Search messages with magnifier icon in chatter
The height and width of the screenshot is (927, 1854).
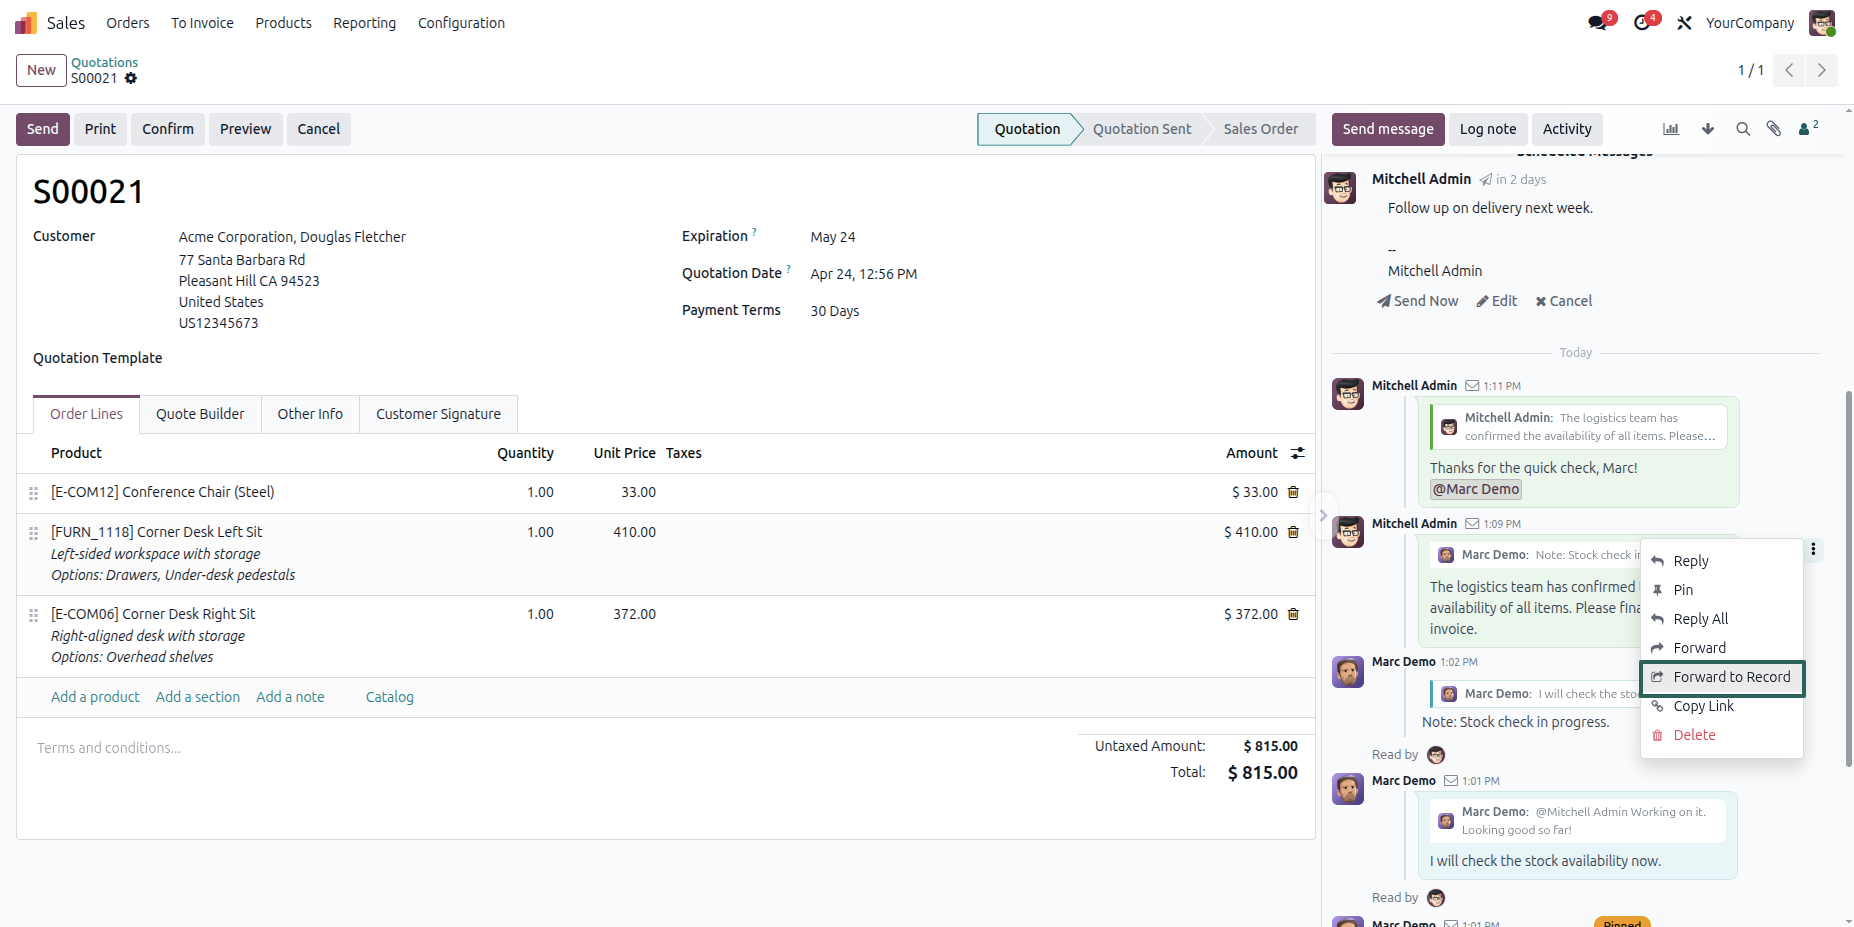click(1743, 129)
